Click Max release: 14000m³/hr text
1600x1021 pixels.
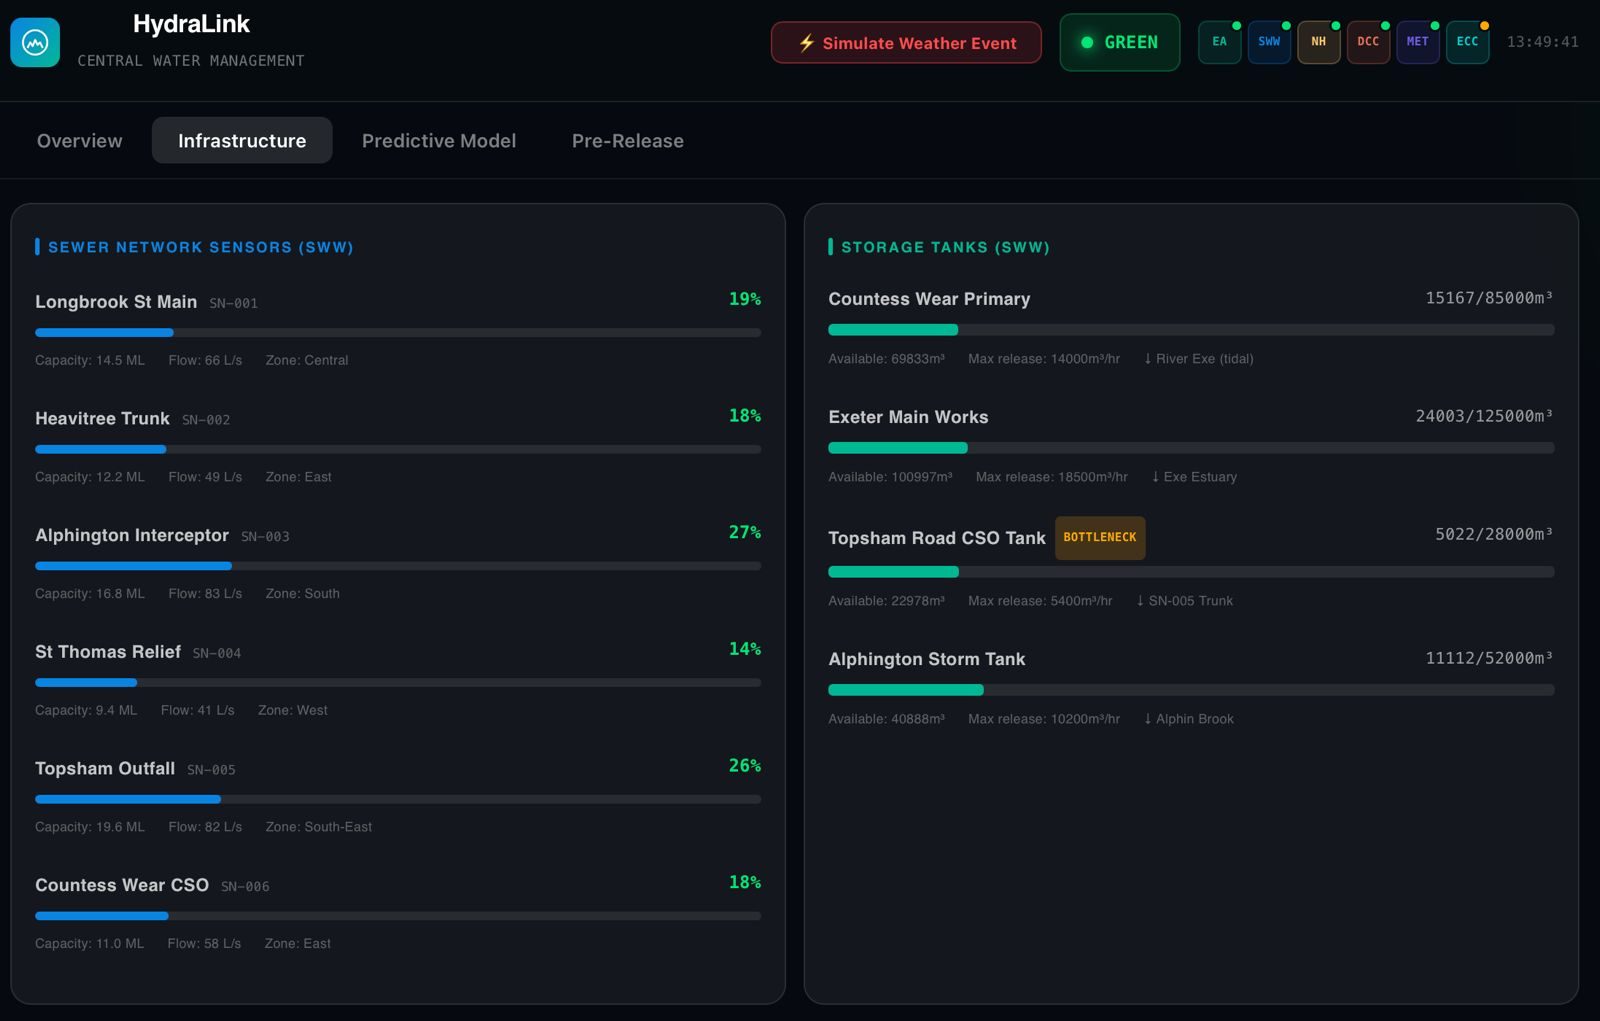[1044, 359]
